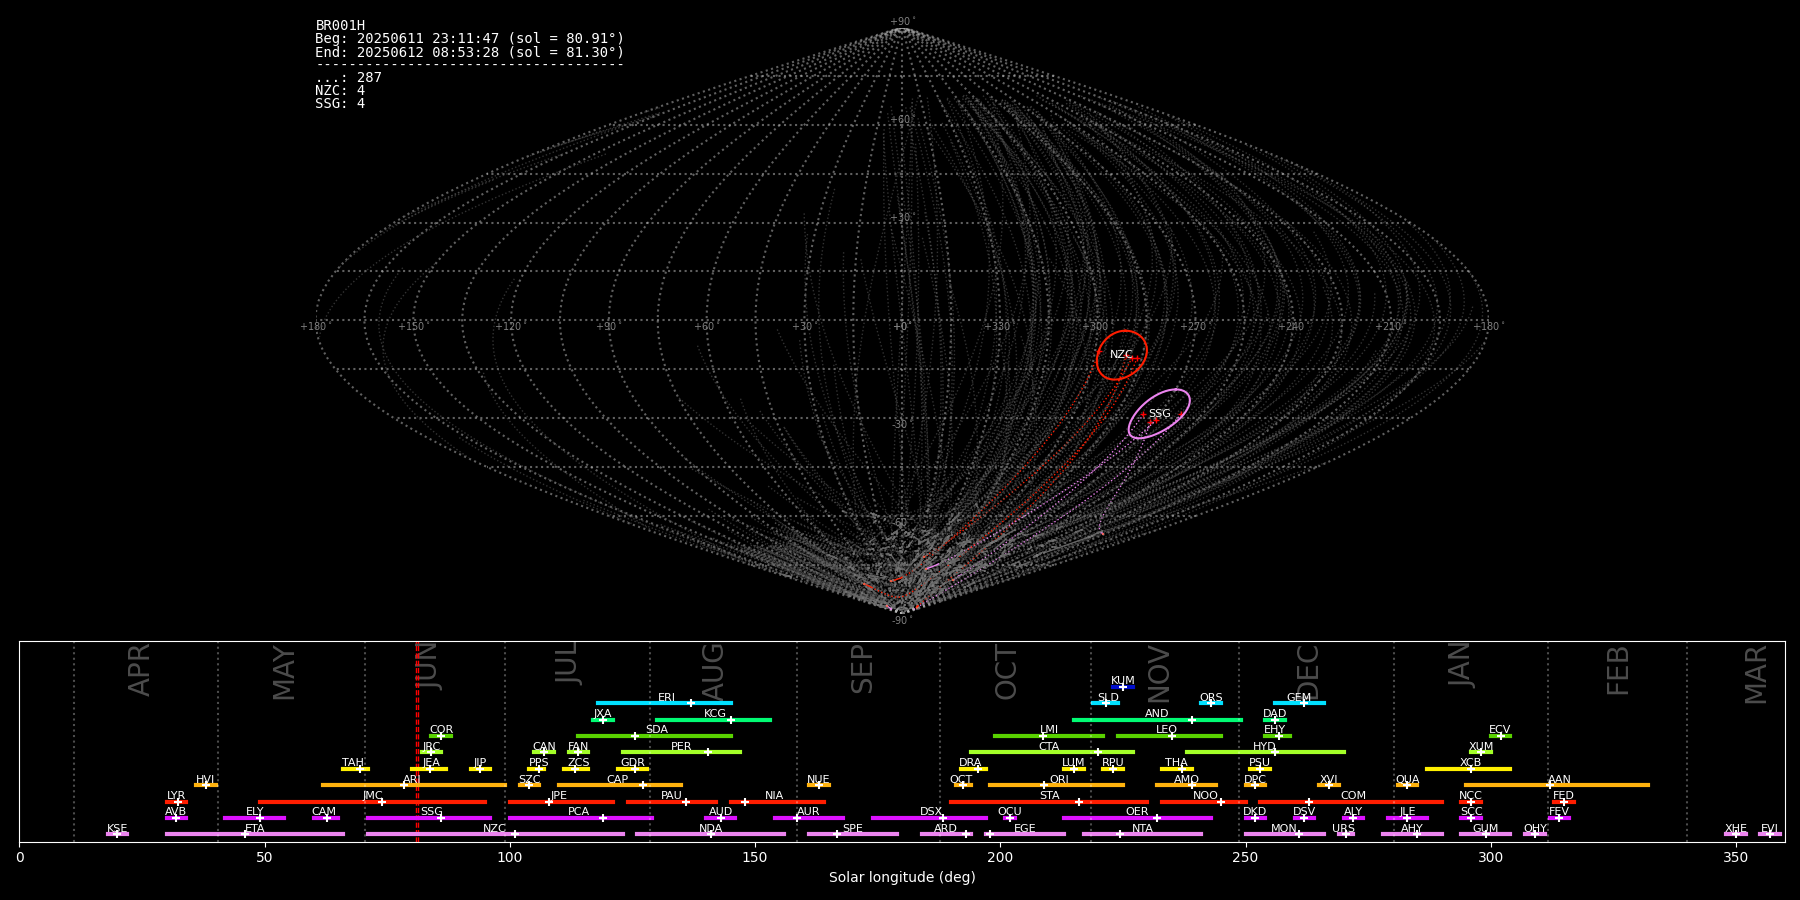Click the FEB month label

(x=1618, y=671)
